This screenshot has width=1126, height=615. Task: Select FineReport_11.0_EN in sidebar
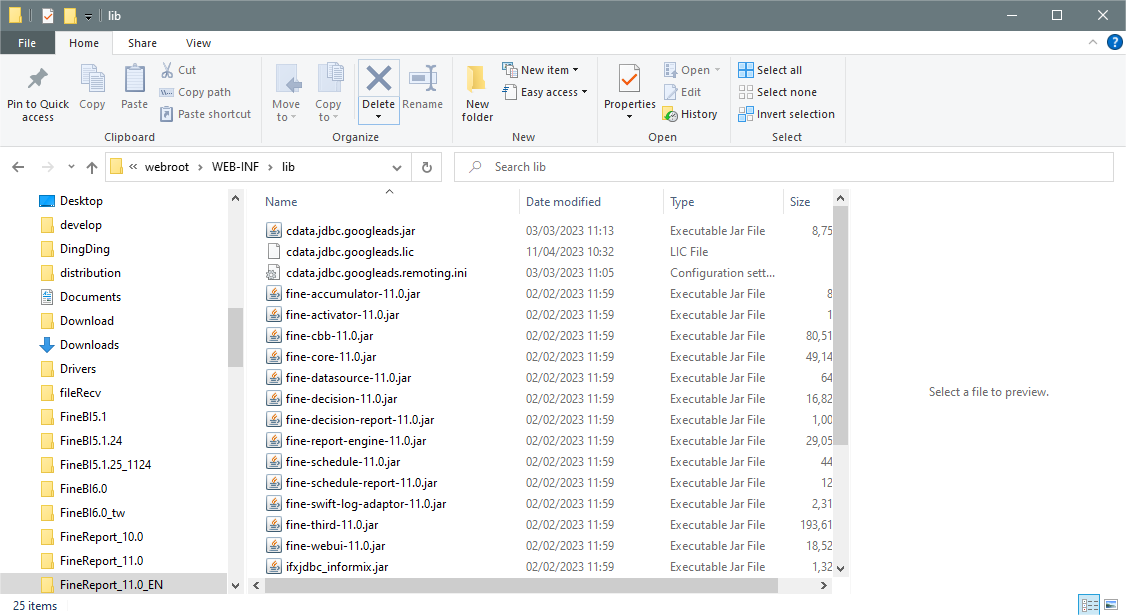click(x=111, y=584)
